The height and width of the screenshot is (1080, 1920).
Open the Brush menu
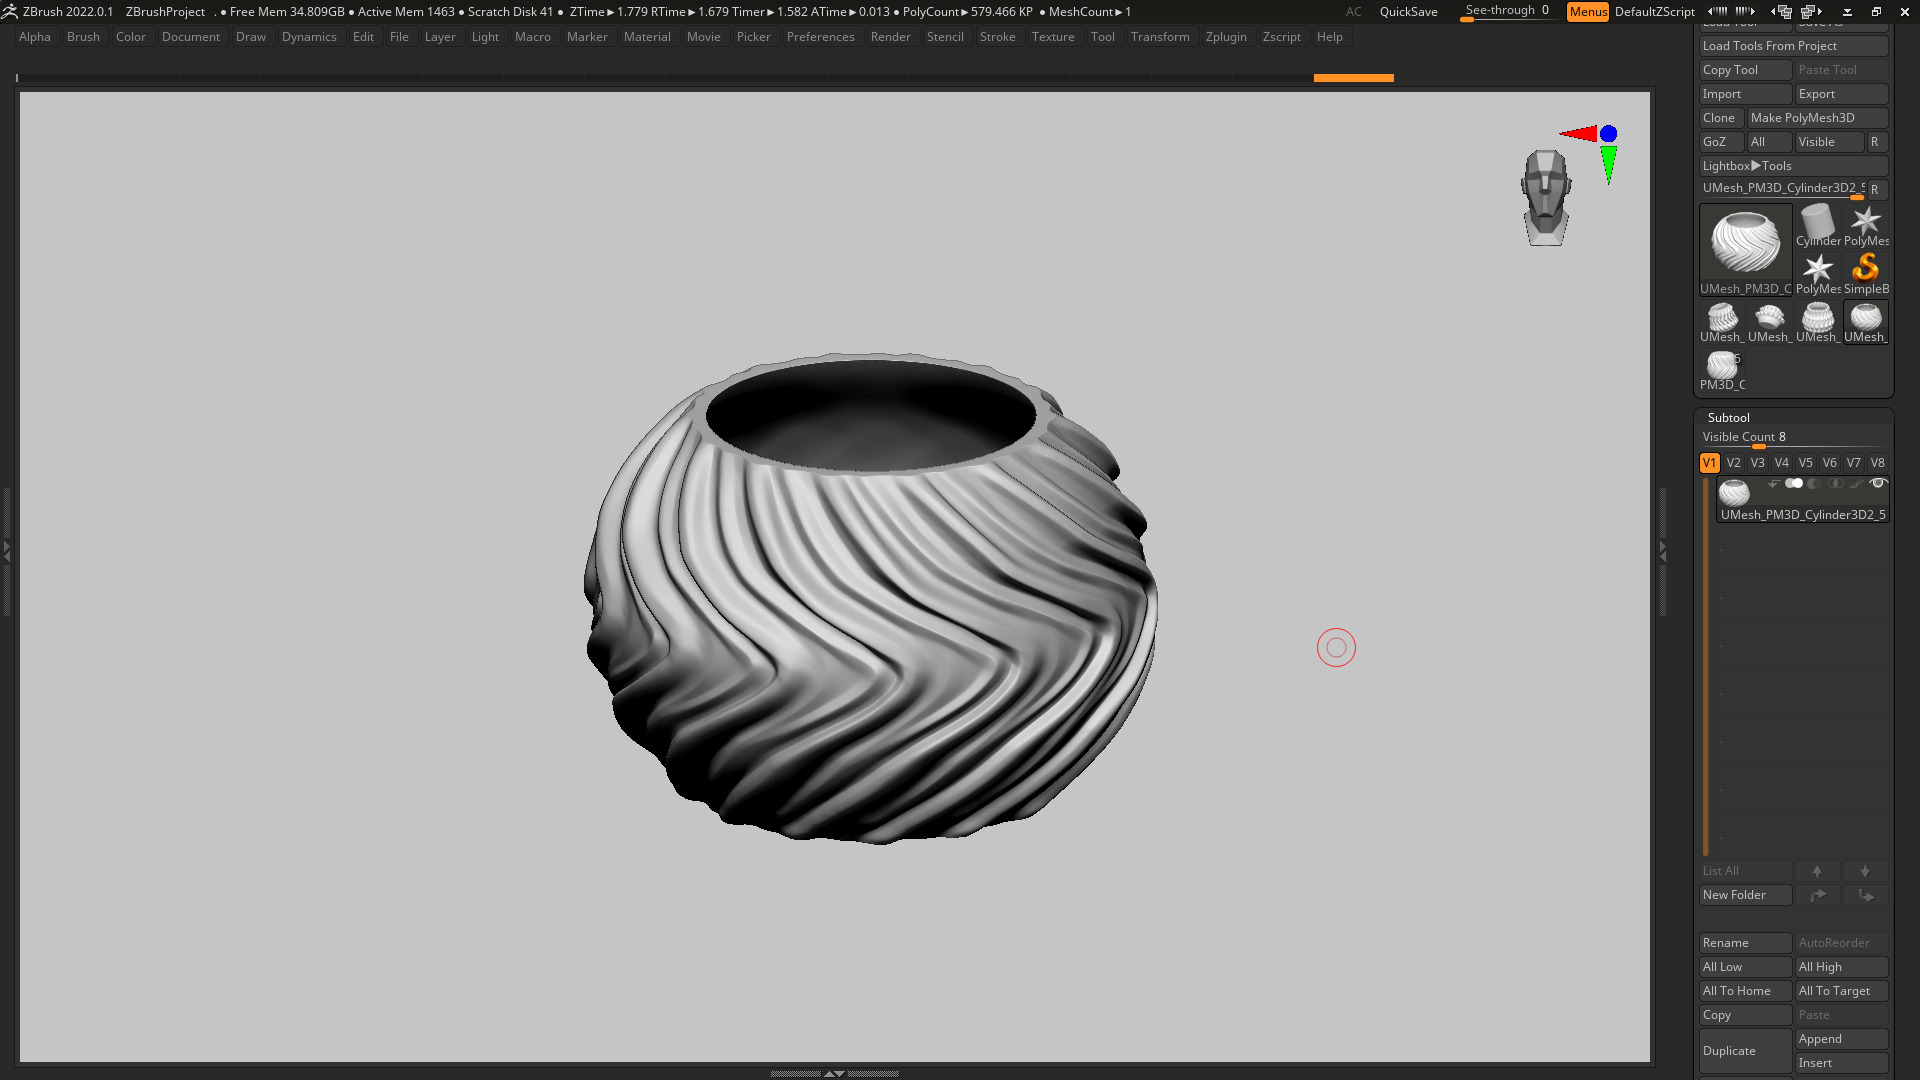[x=83, y=37]
